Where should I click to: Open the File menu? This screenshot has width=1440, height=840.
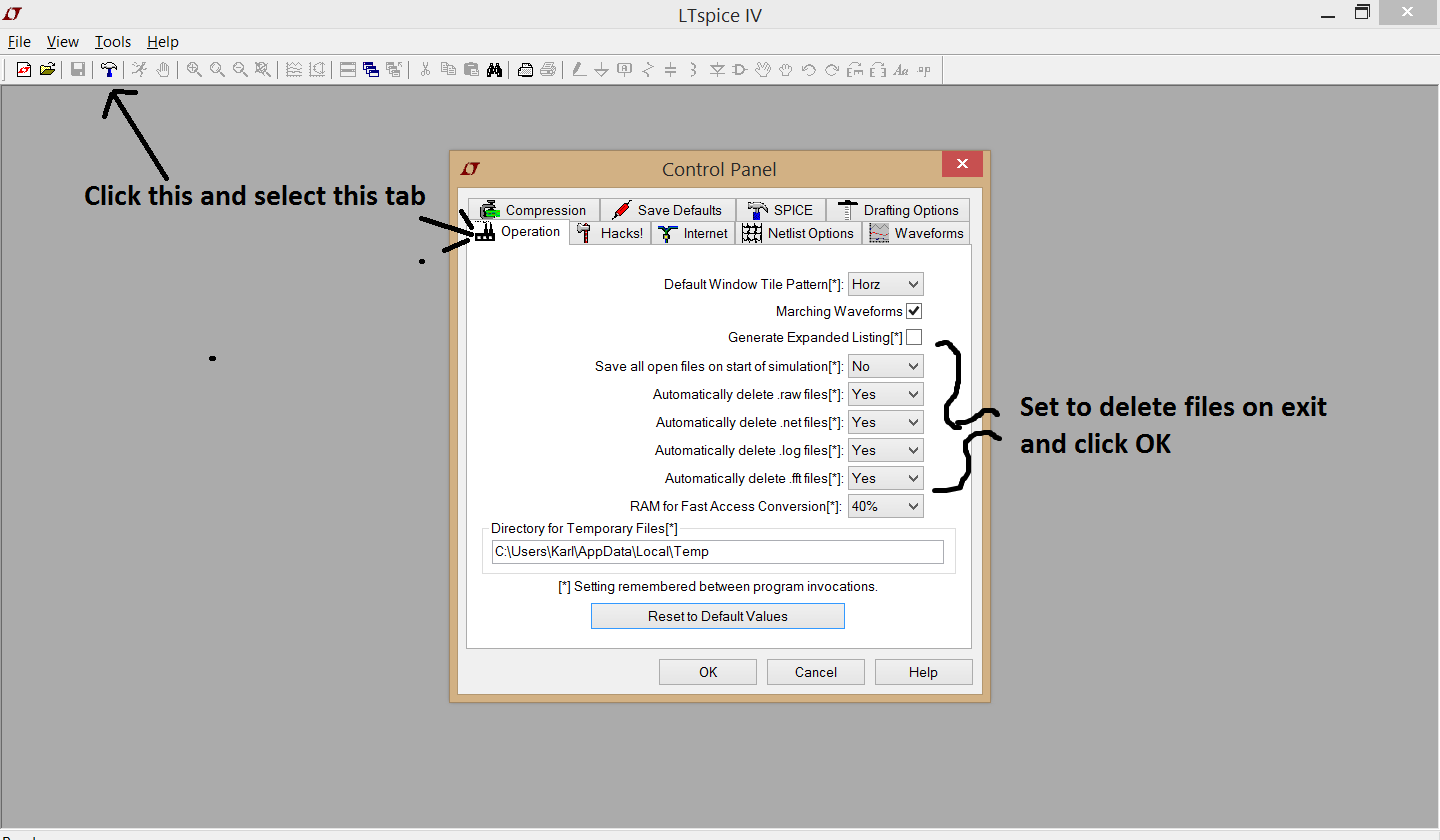pyautogui.click(x=19, y=42)
